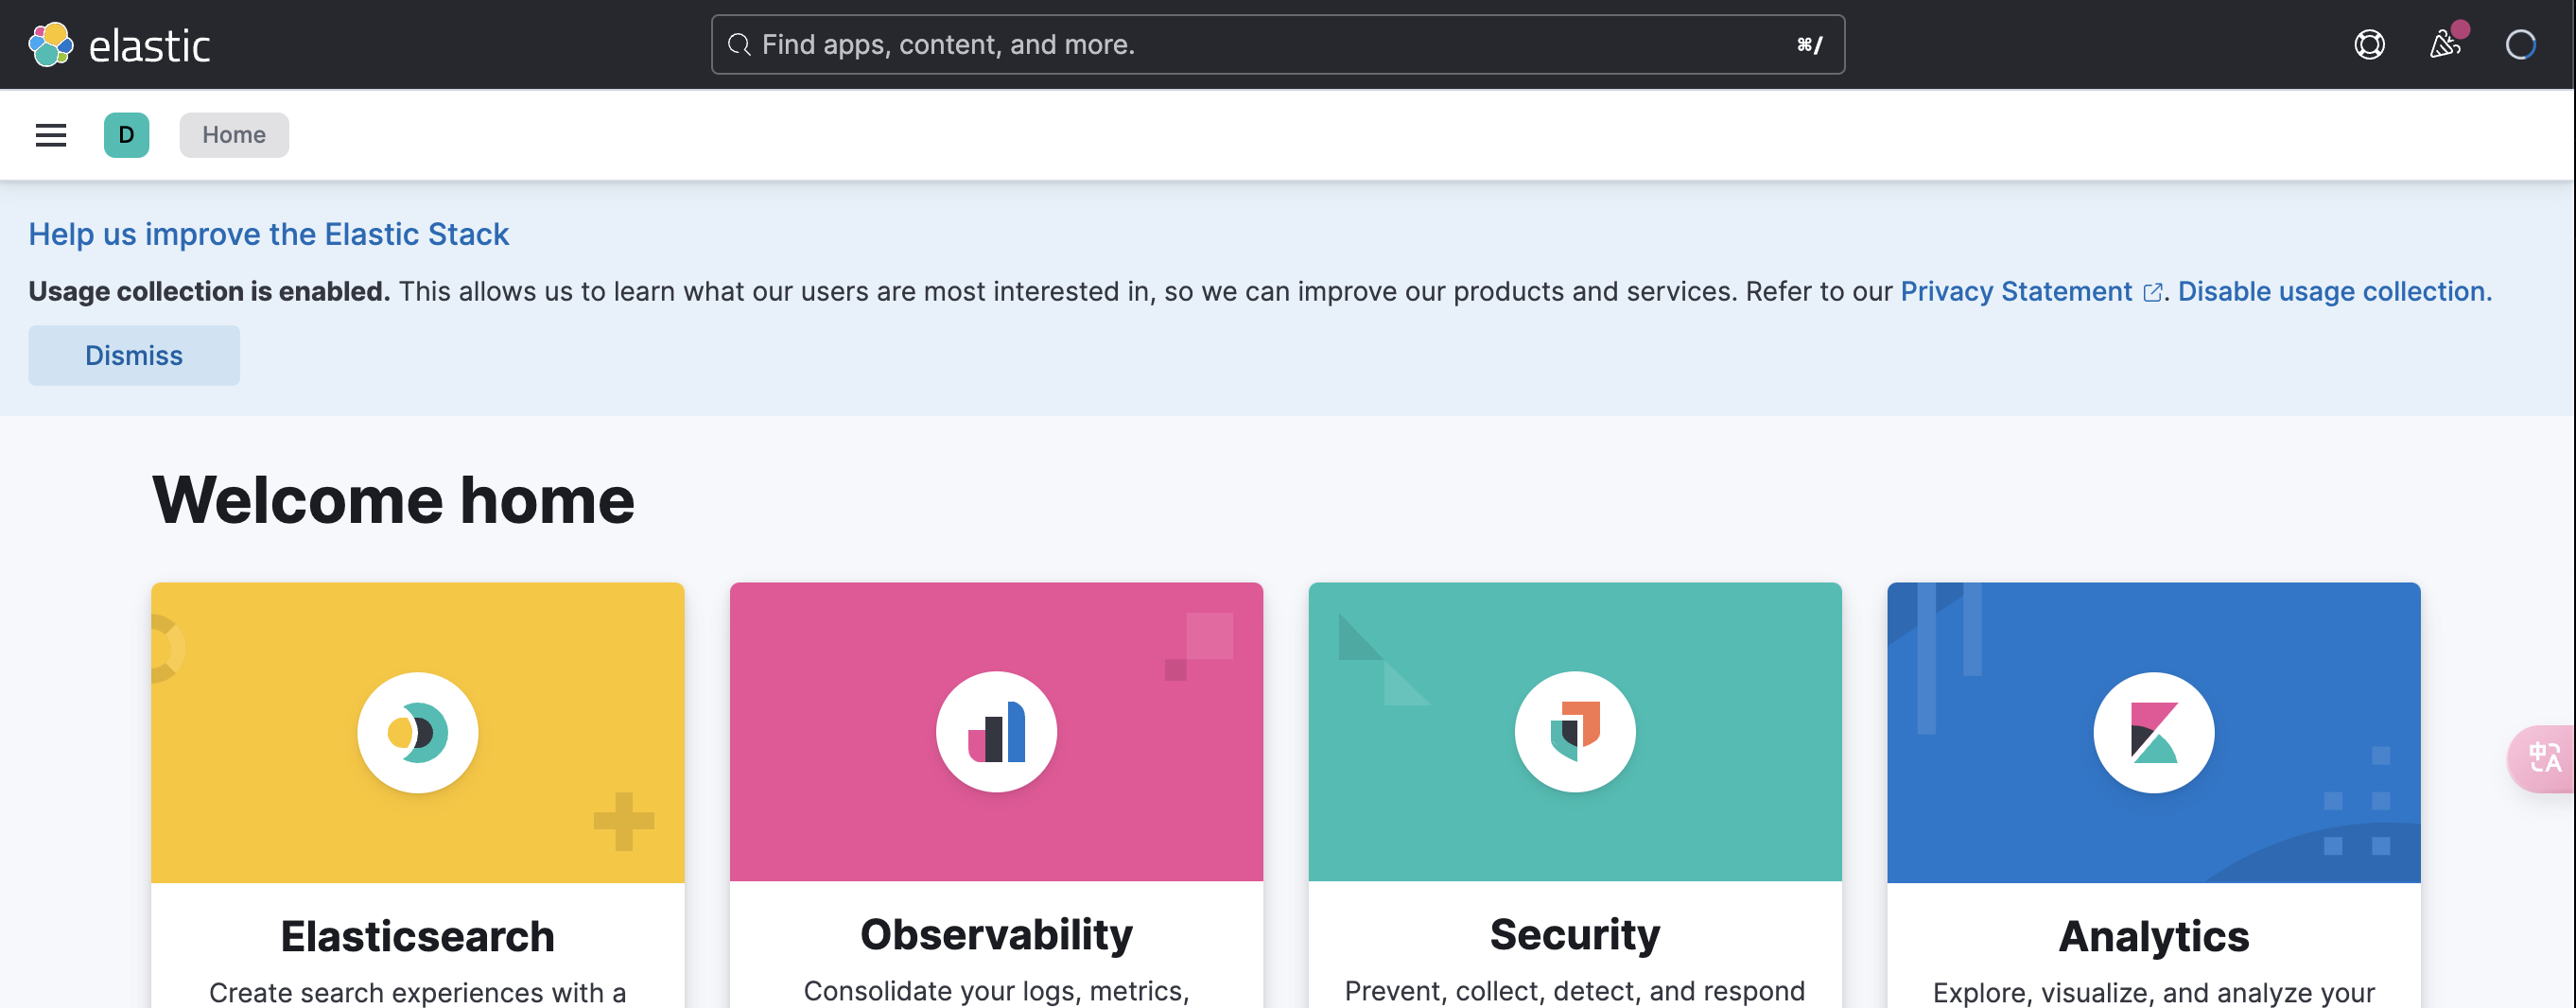Viewport: 2576px width, 1008px height.
Task: Click the Welcome home heading
Action: [x=393, y=500]
